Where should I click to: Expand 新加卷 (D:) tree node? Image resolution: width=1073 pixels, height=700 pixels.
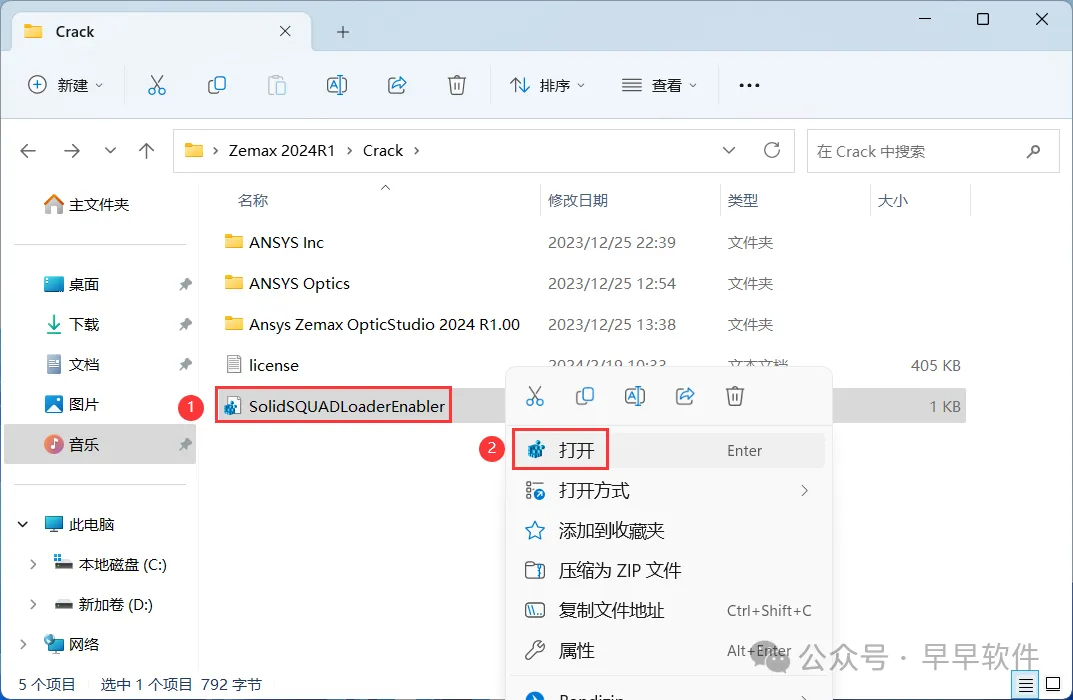(x=33, y=604)
